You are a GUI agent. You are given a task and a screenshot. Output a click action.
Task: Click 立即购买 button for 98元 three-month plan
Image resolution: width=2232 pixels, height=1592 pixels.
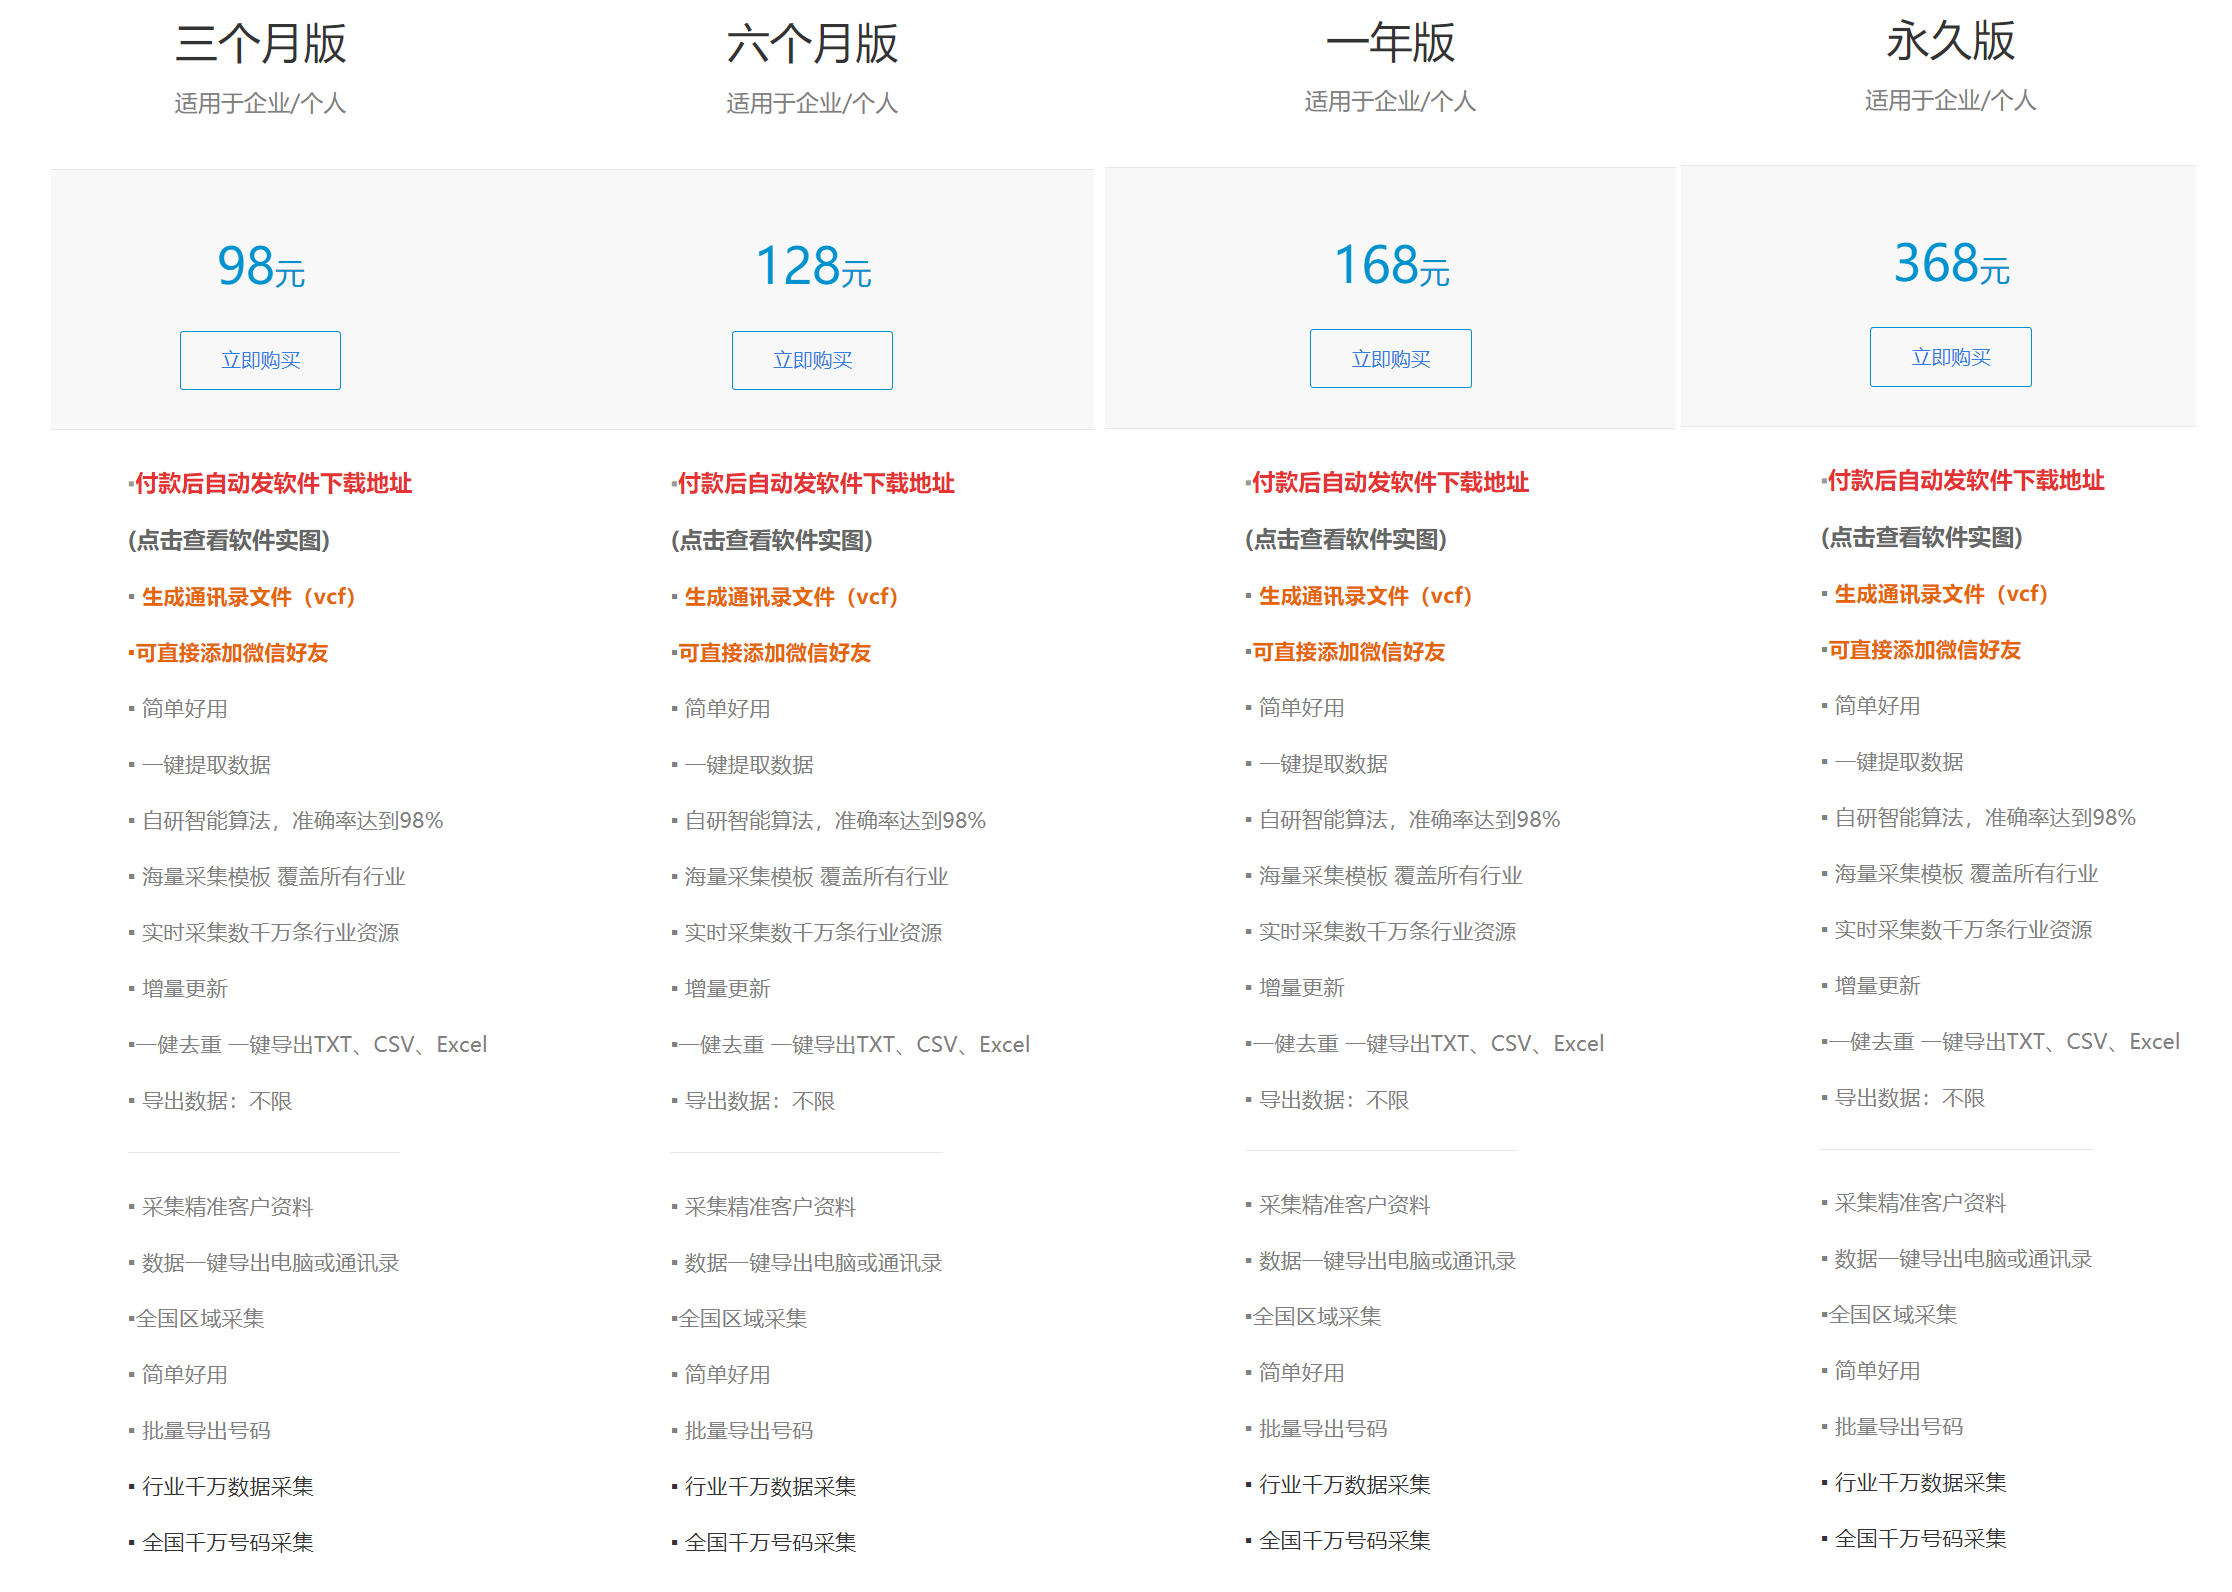260,360
